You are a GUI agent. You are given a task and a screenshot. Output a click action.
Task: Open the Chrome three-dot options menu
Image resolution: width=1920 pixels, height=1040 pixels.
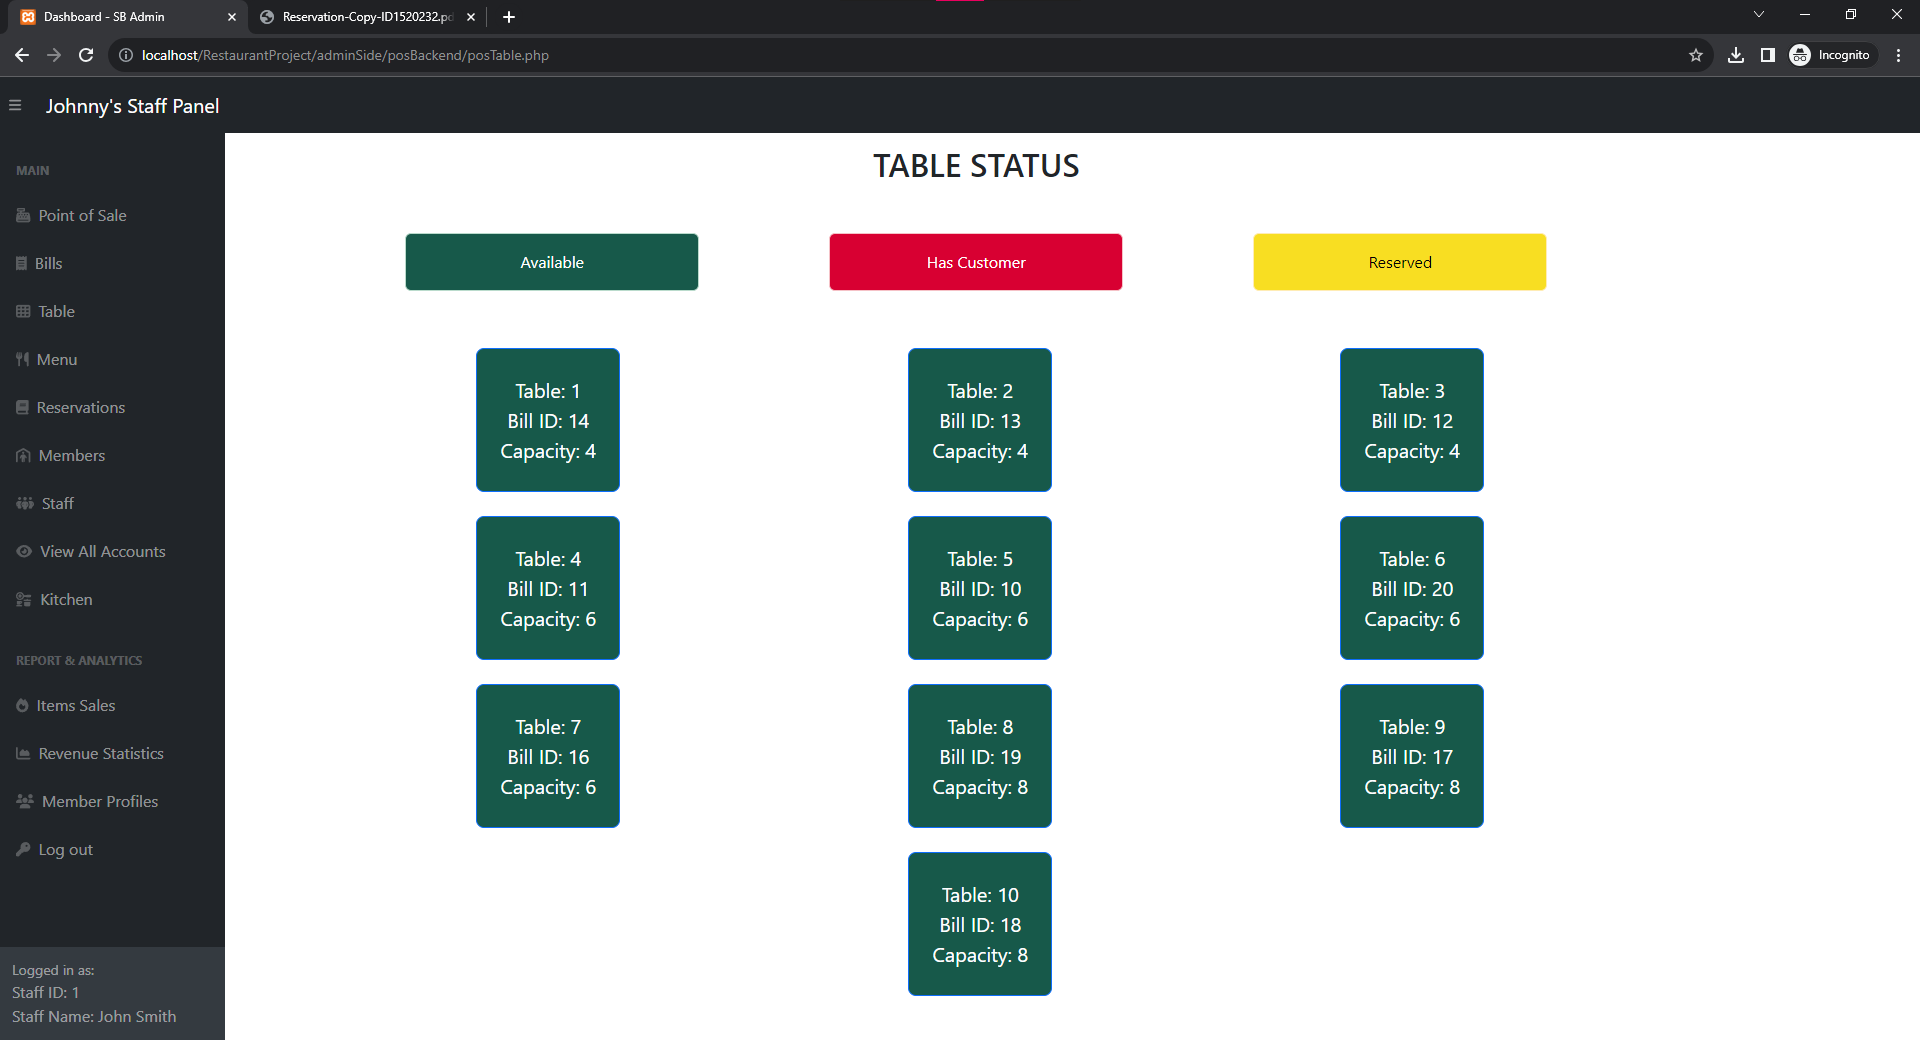(x=1898, y=55)
